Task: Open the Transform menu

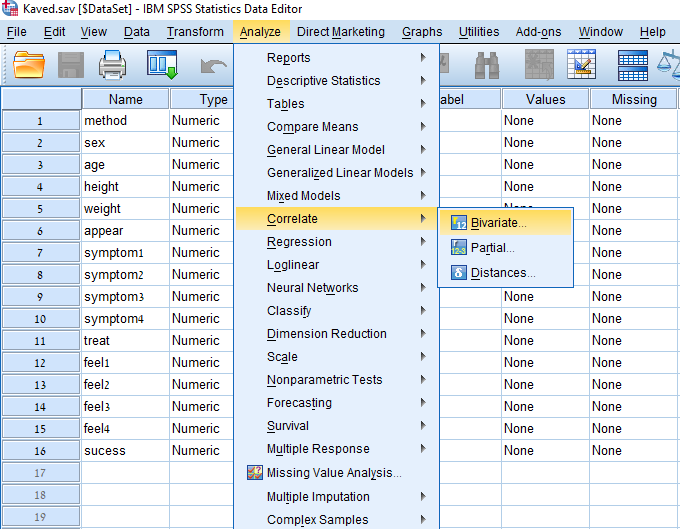Action: [x=195, y=32]
